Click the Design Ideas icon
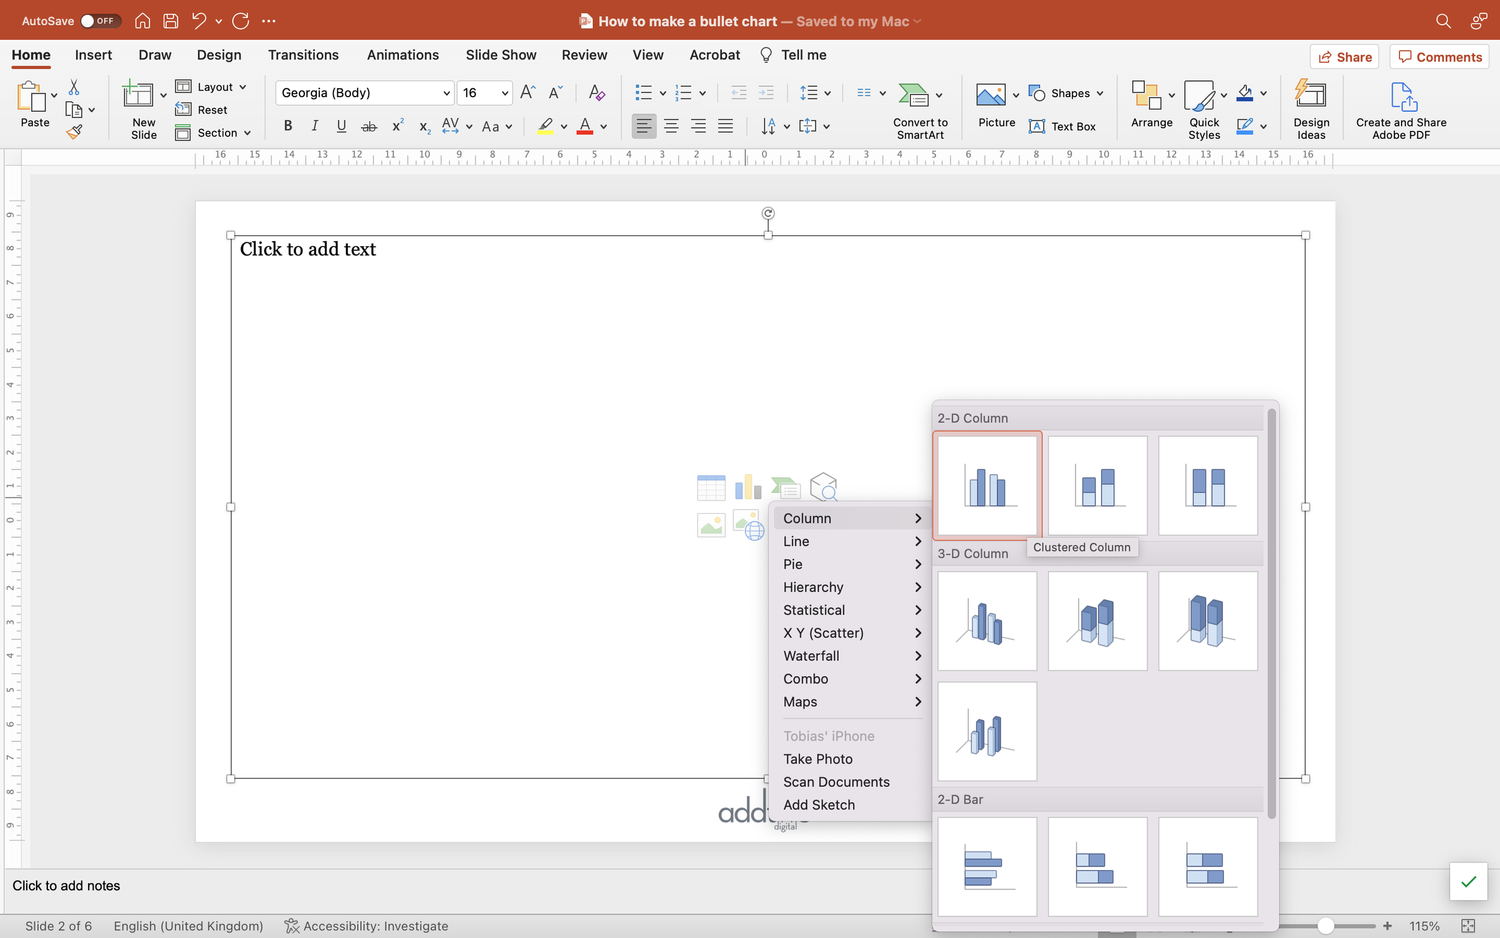1500x938 pixels. pyautogui.click(x=1311, y=109)
